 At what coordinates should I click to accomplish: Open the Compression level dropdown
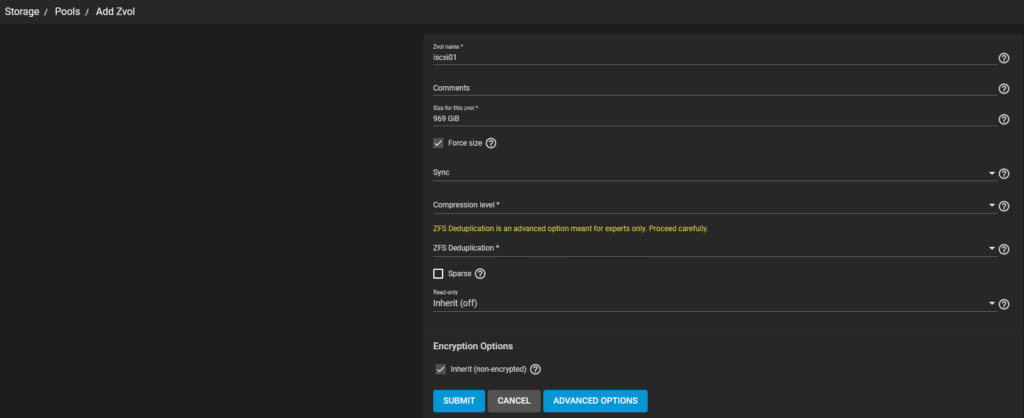tap(710, 206)
